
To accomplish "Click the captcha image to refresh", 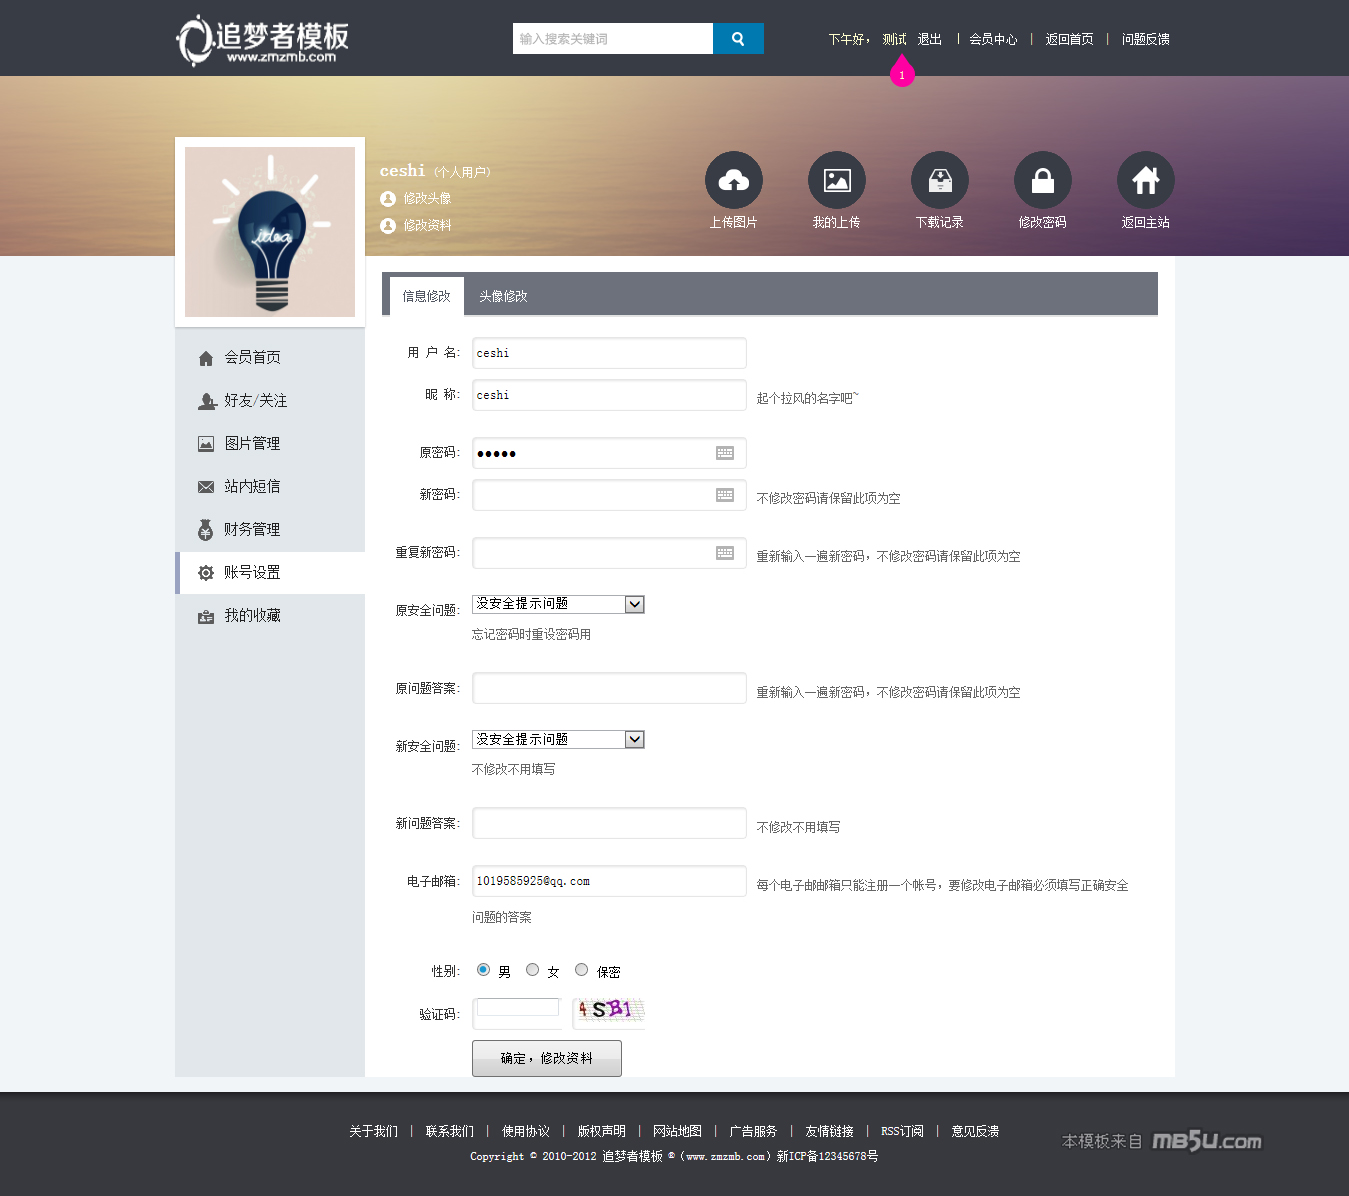I will (x=608, y=1012).
